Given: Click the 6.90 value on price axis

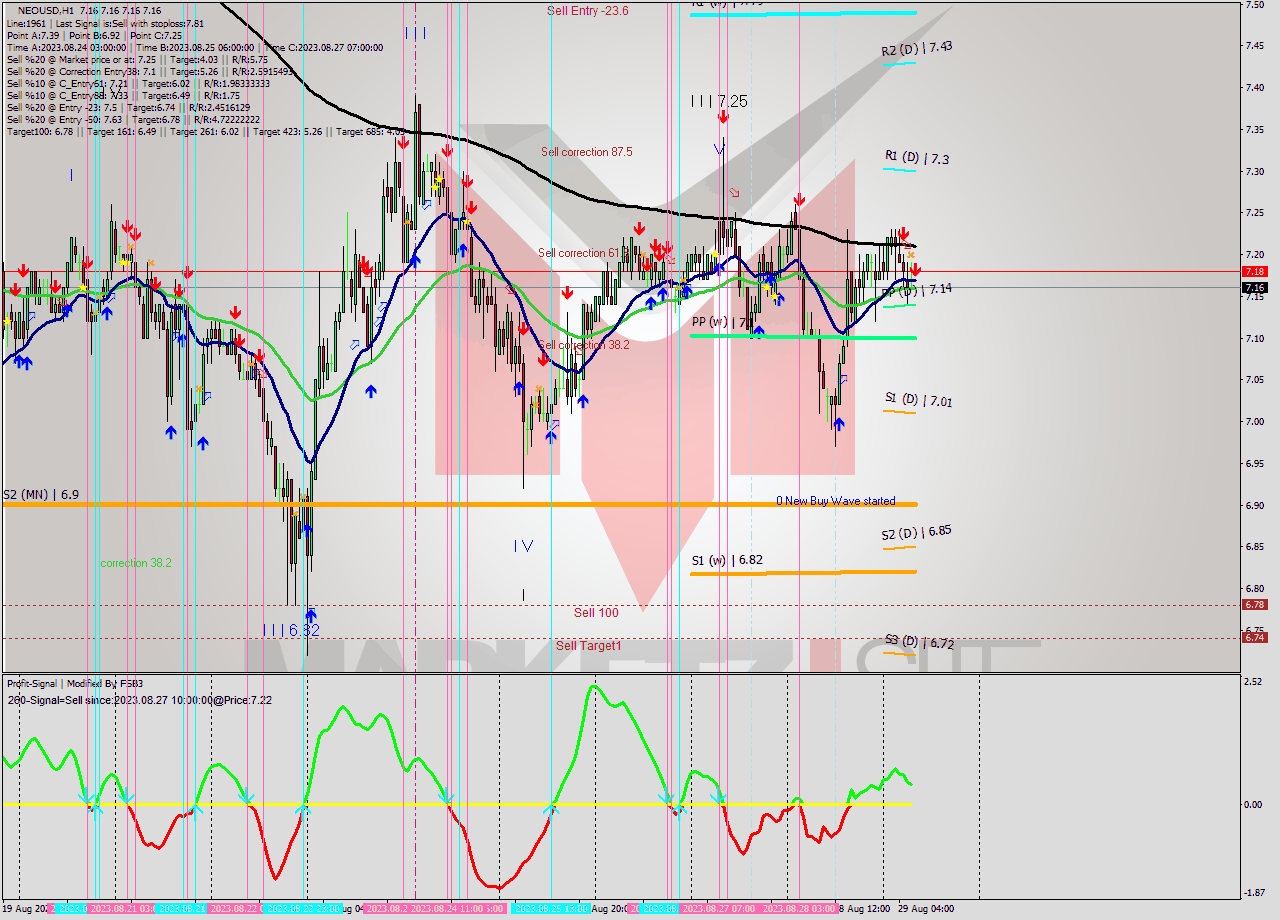Looking at the screenshot, I should coord(1254,505).
